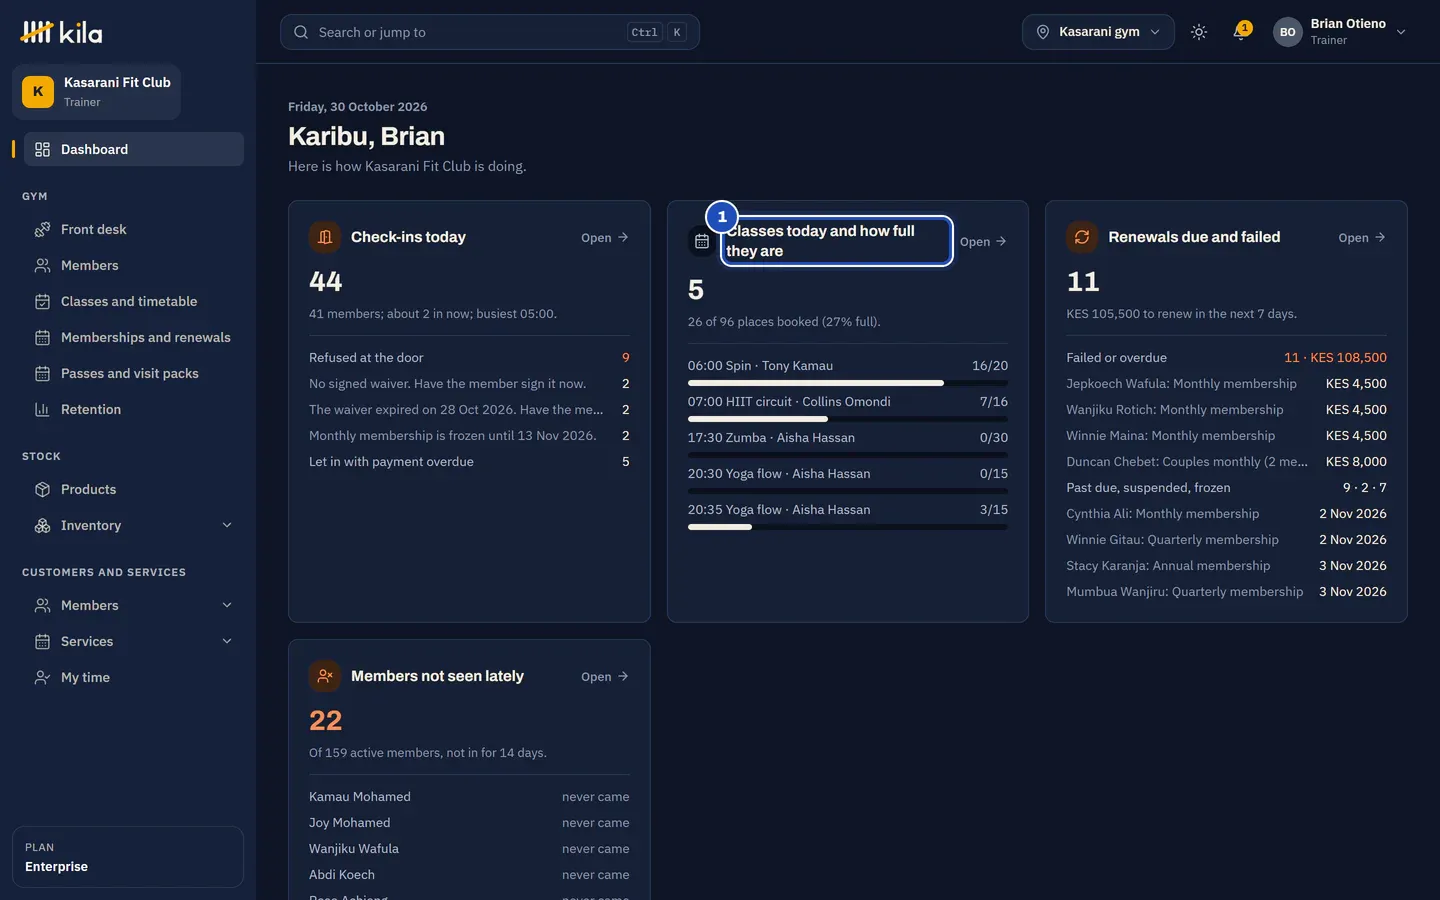The width and height of the screenshot is (1440, 900).
Task: Expand the Customers Members submenu chevron
Action: [x=227, y=605]
